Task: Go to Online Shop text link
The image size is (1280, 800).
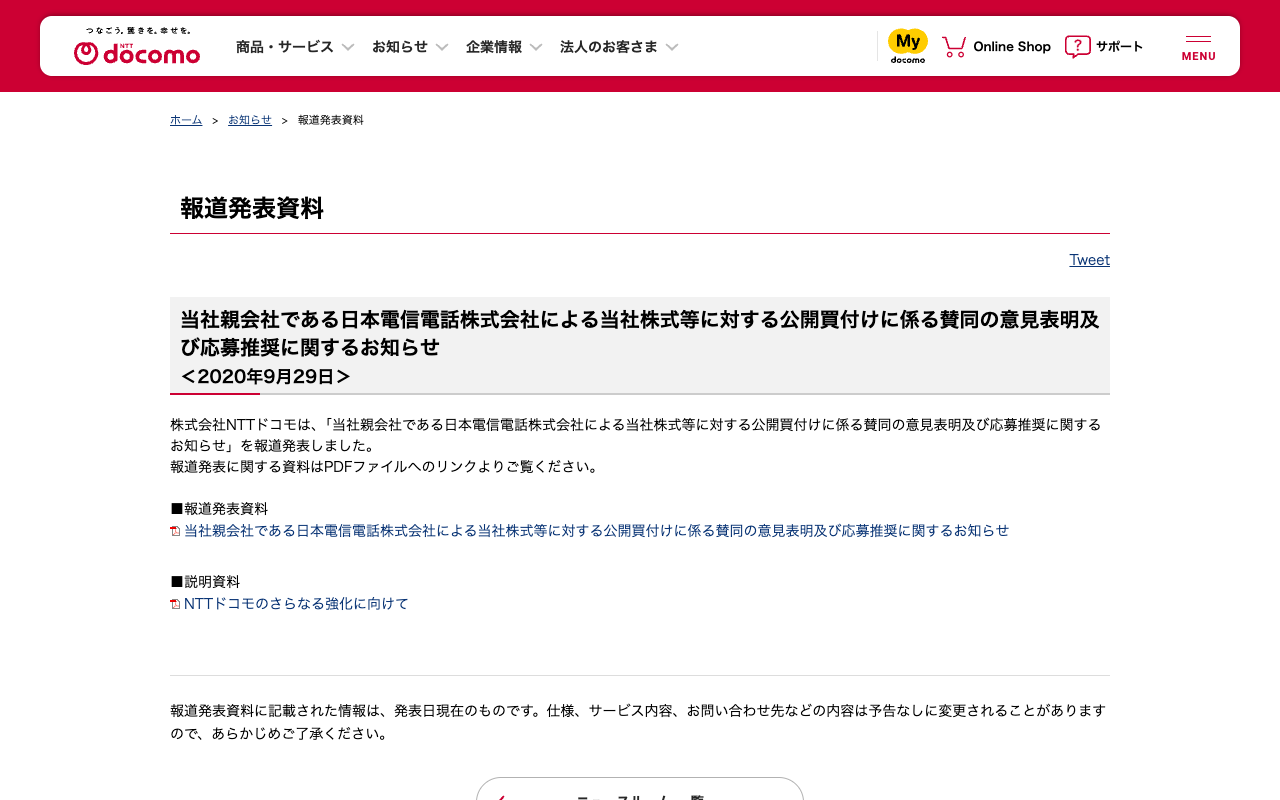Action: coord(1012,46)
